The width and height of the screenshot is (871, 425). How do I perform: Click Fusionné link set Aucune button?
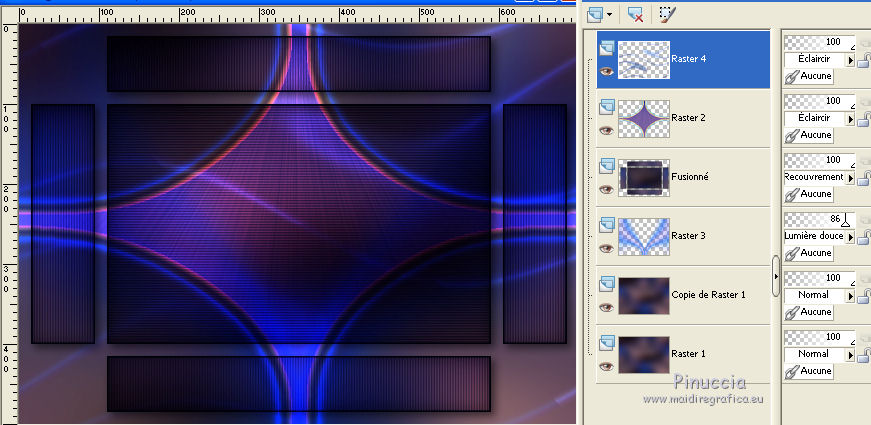809,194
